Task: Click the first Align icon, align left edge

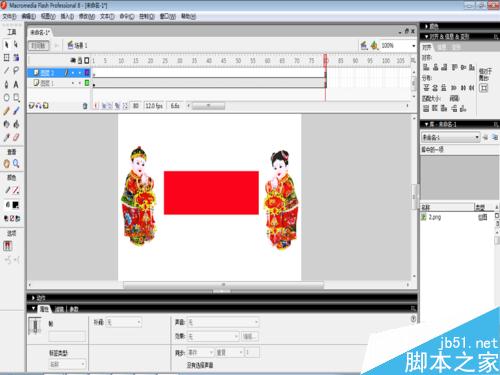Action: [426, 67]
